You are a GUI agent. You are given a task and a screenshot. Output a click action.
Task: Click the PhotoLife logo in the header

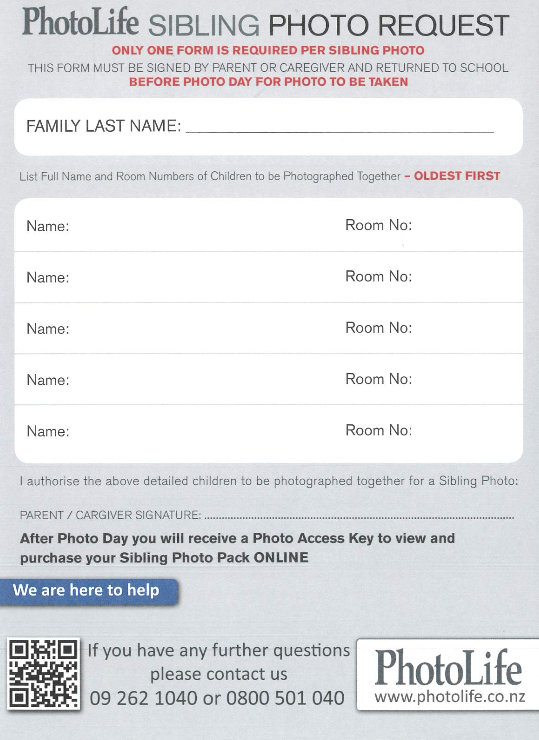pos(80,22)
